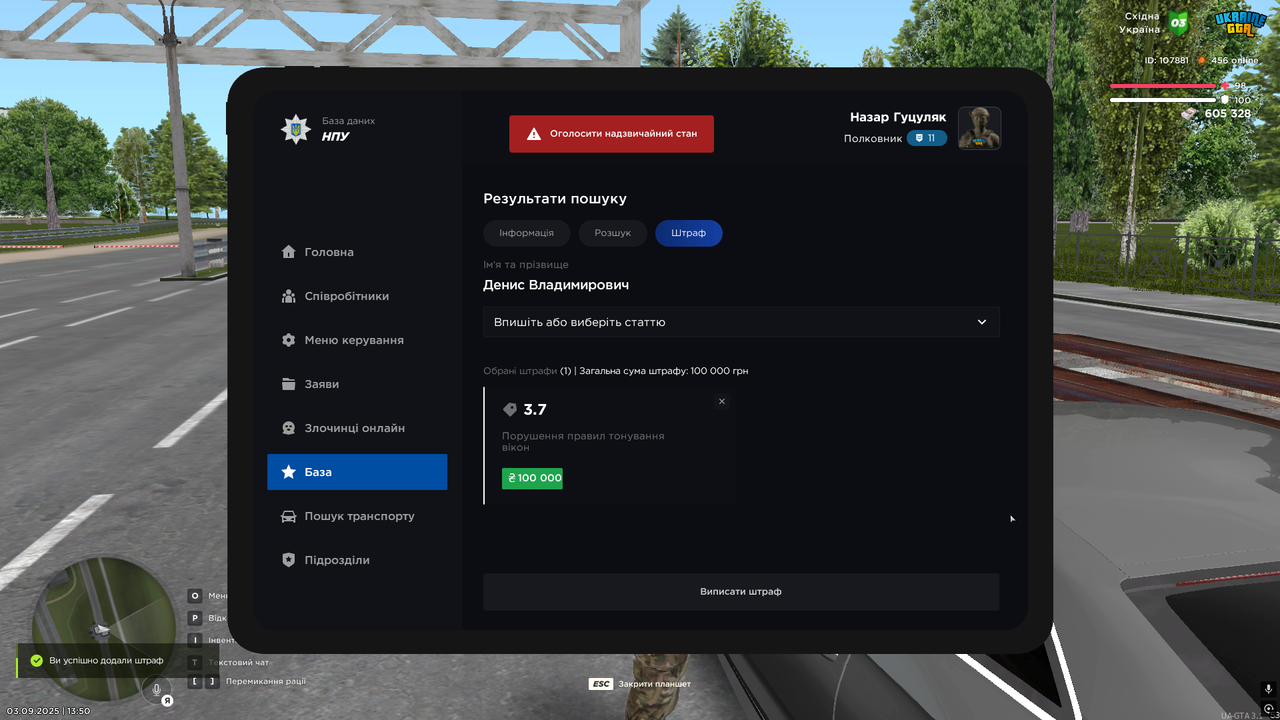The width and height of the screenshot is (1280, 720).
Task: Click the gear icon beside Меню керування
Action: coord(289,340)
